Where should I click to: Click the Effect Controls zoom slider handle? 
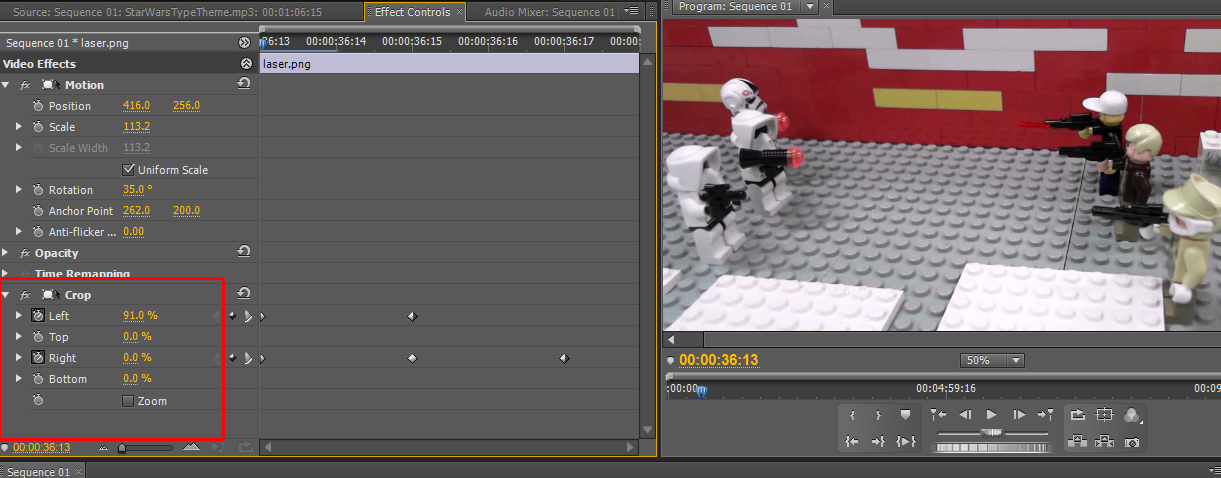click(x=122, y=448)
